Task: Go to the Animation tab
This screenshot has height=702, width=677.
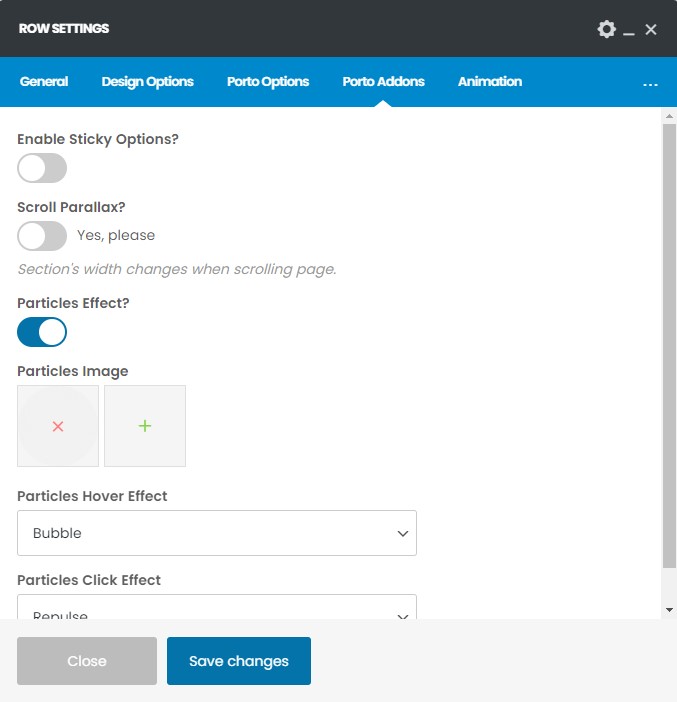Action: point(490,81)
